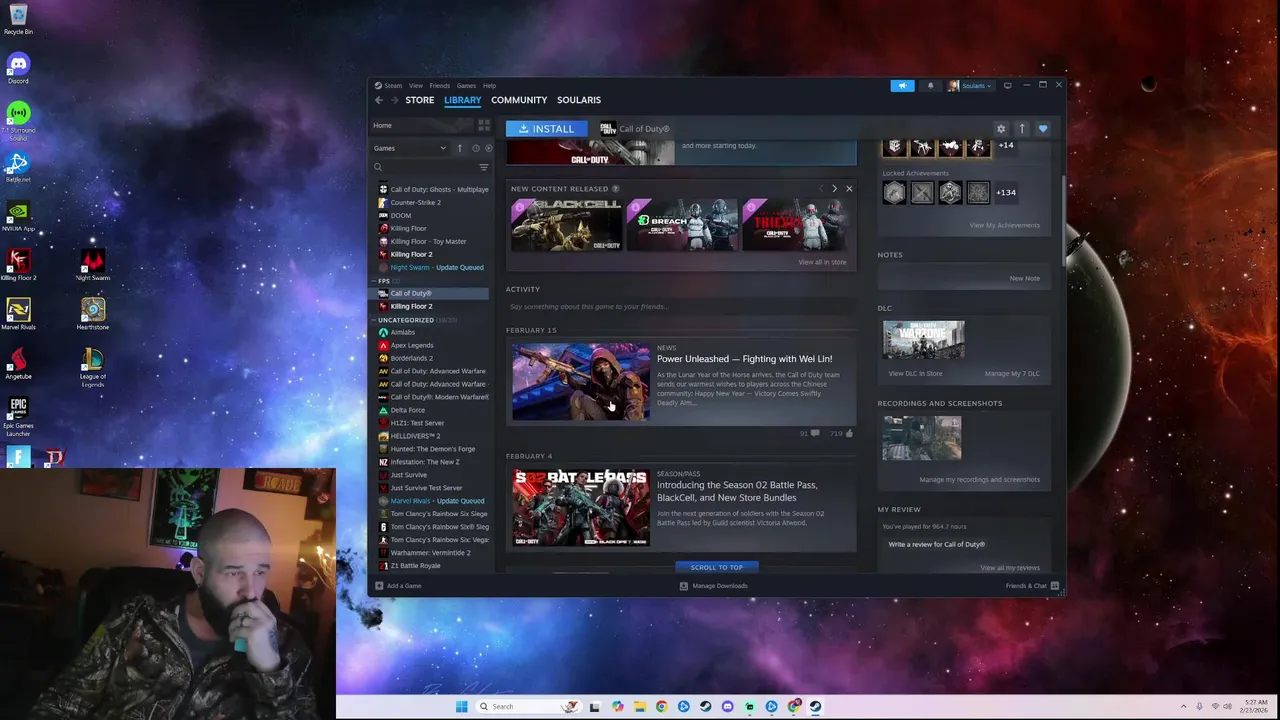The width and height of the screenshot is (1280, 720).
Task: Click the comments icon on news post
Action: click(x=815, y=434)
